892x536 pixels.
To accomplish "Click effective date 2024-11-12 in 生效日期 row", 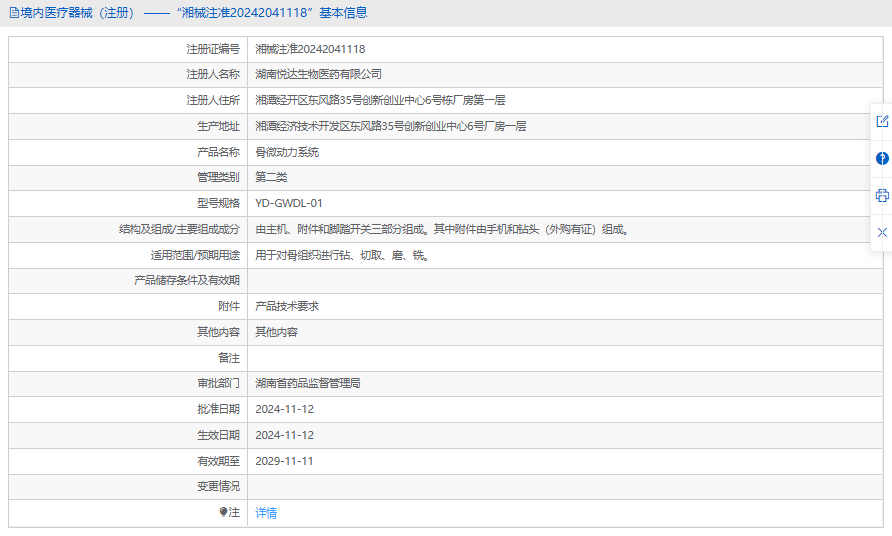I will tap(284, 435).
